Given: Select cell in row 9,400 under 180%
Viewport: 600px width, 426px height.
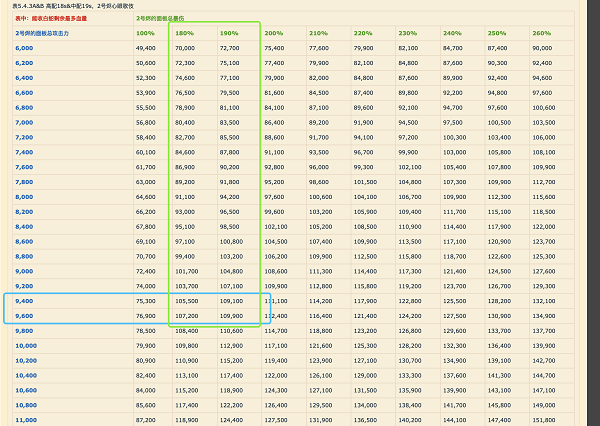Looking at the screenshot, I should [187, 300].
